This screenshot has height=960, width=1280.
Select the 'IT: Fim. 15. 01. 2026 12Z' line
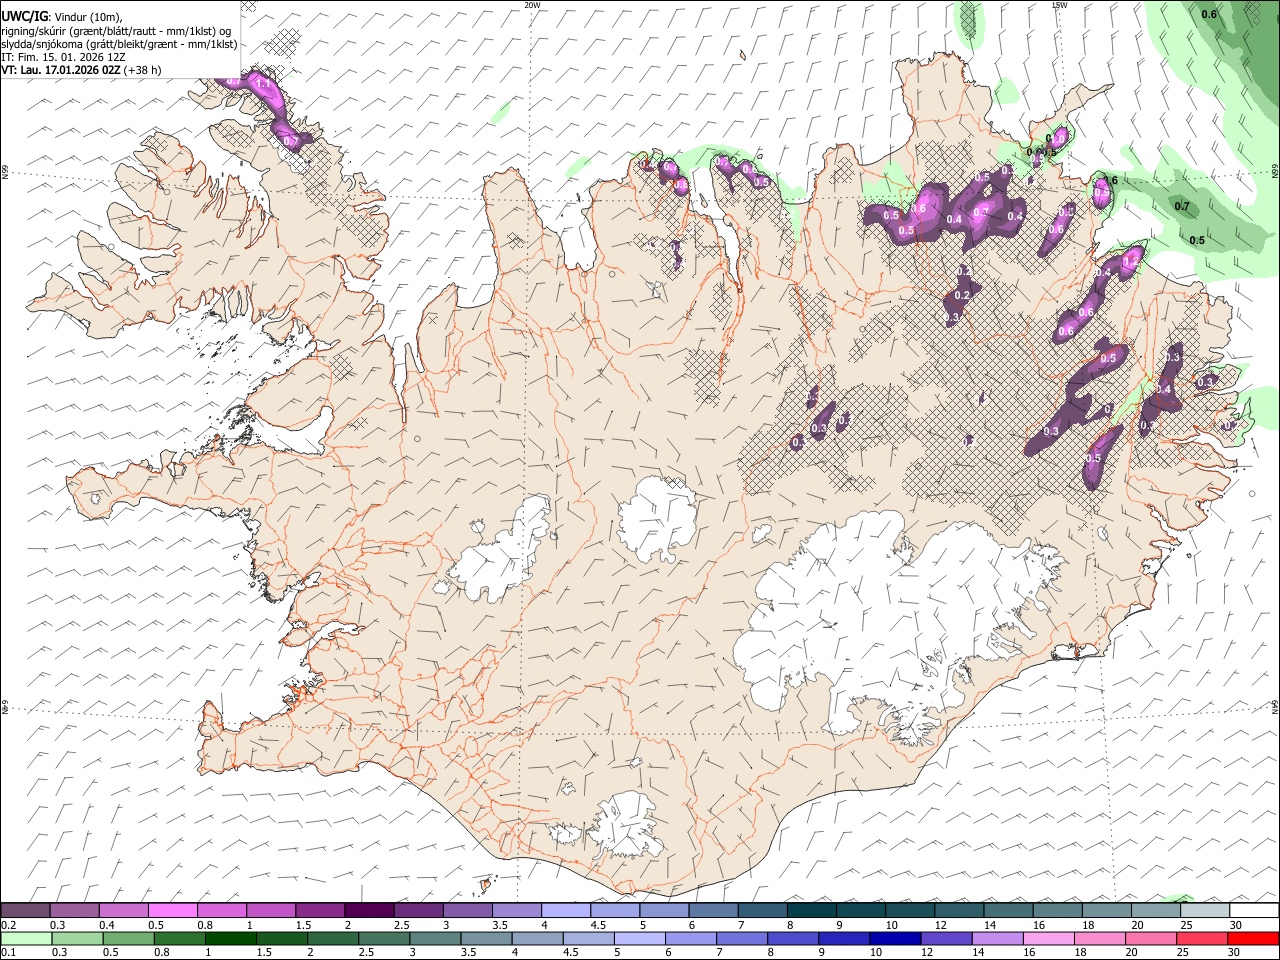pos(63,57)
